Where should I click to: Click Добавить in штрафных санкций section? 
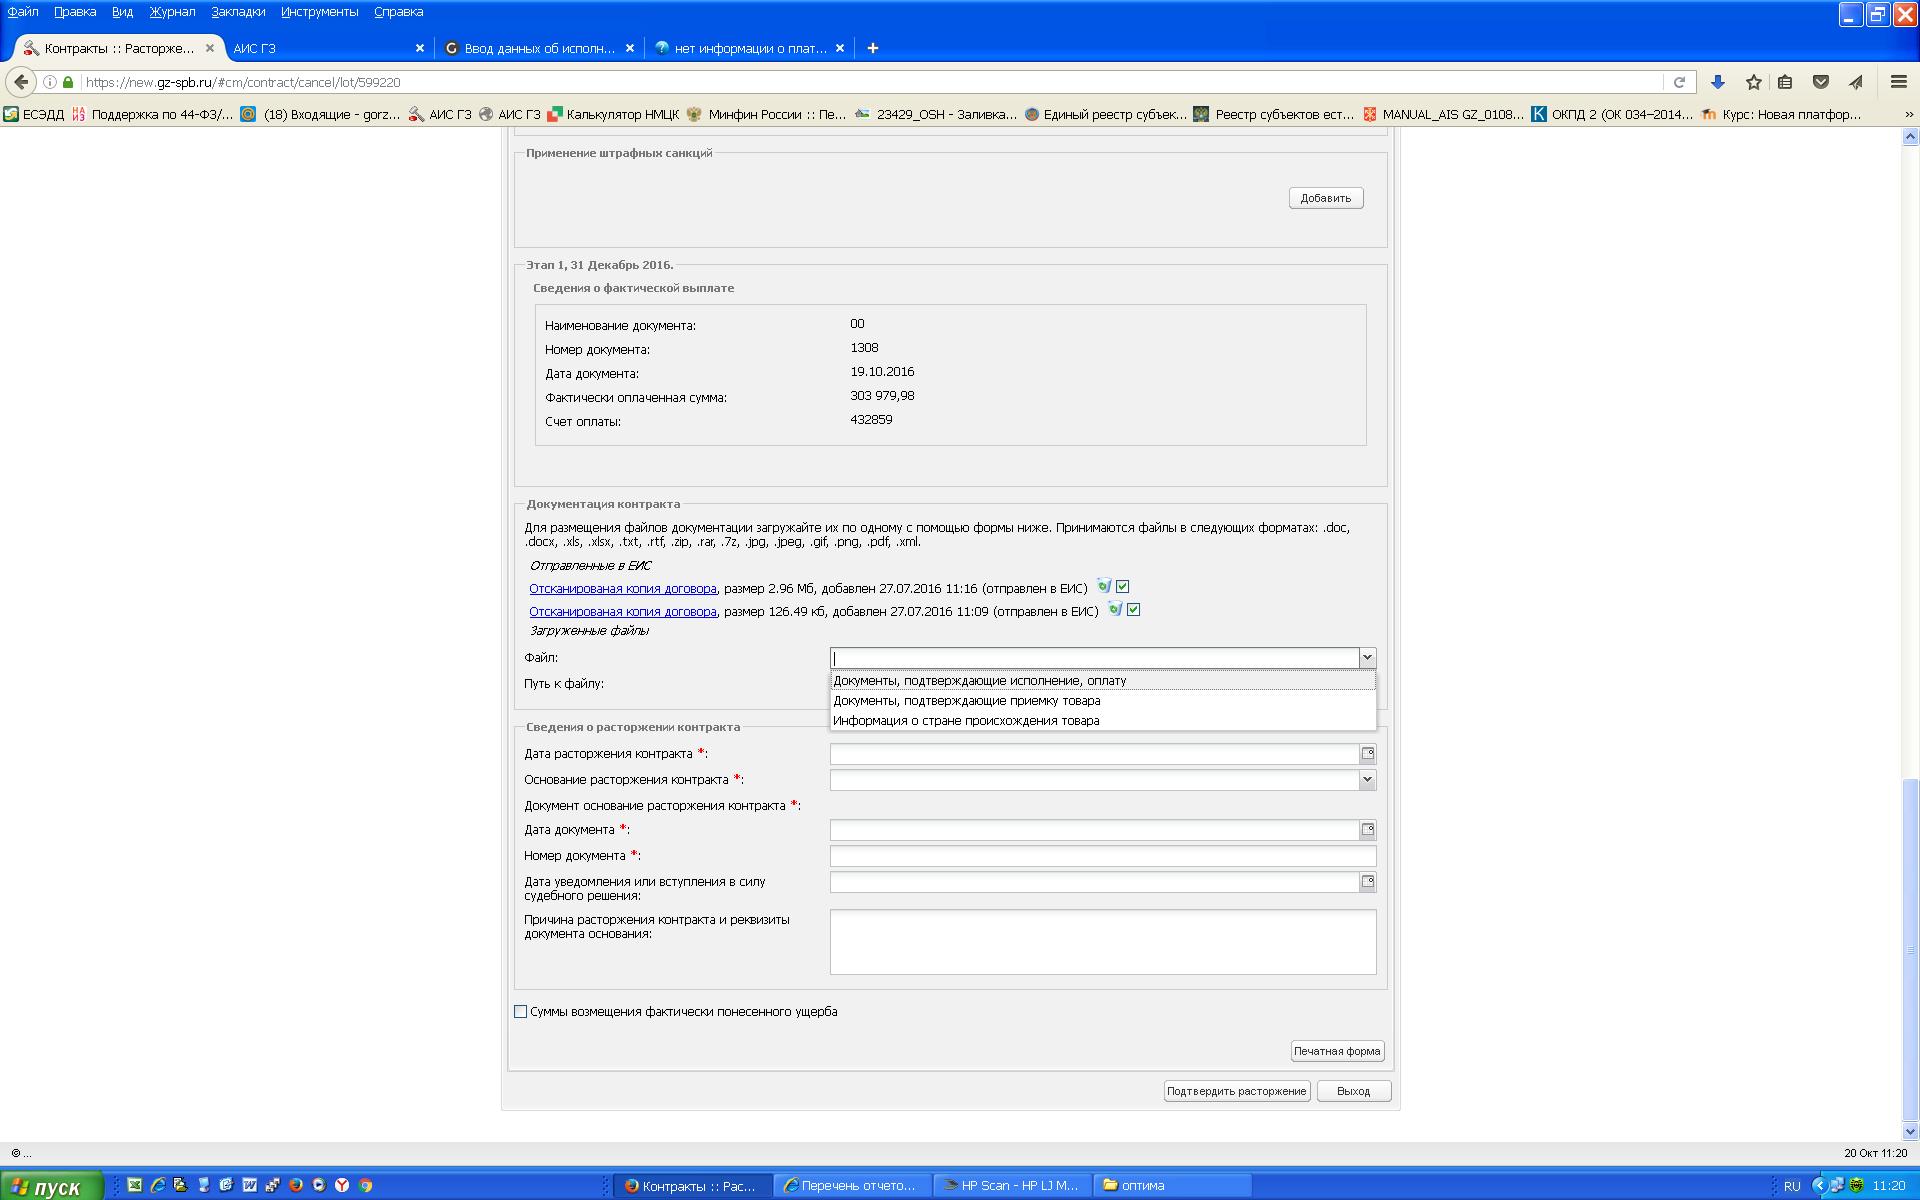pyautogui.click(x=1325, y=198)
